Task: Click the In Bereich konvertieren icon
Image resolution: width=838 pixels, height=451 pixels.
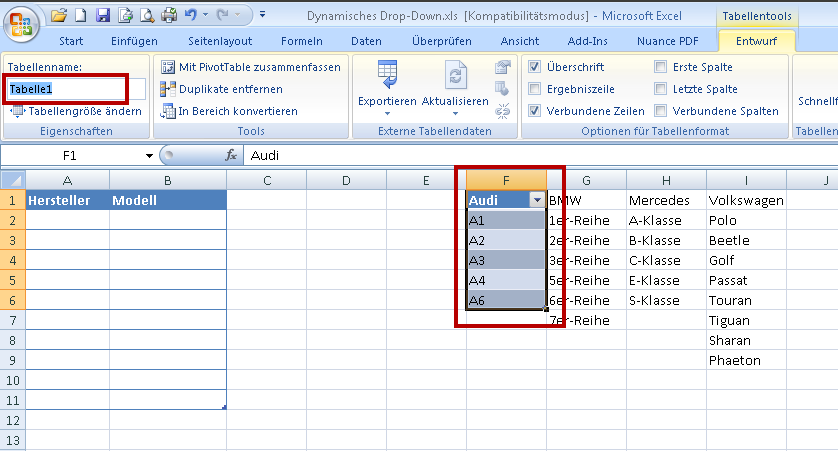Action: [168, 111]
